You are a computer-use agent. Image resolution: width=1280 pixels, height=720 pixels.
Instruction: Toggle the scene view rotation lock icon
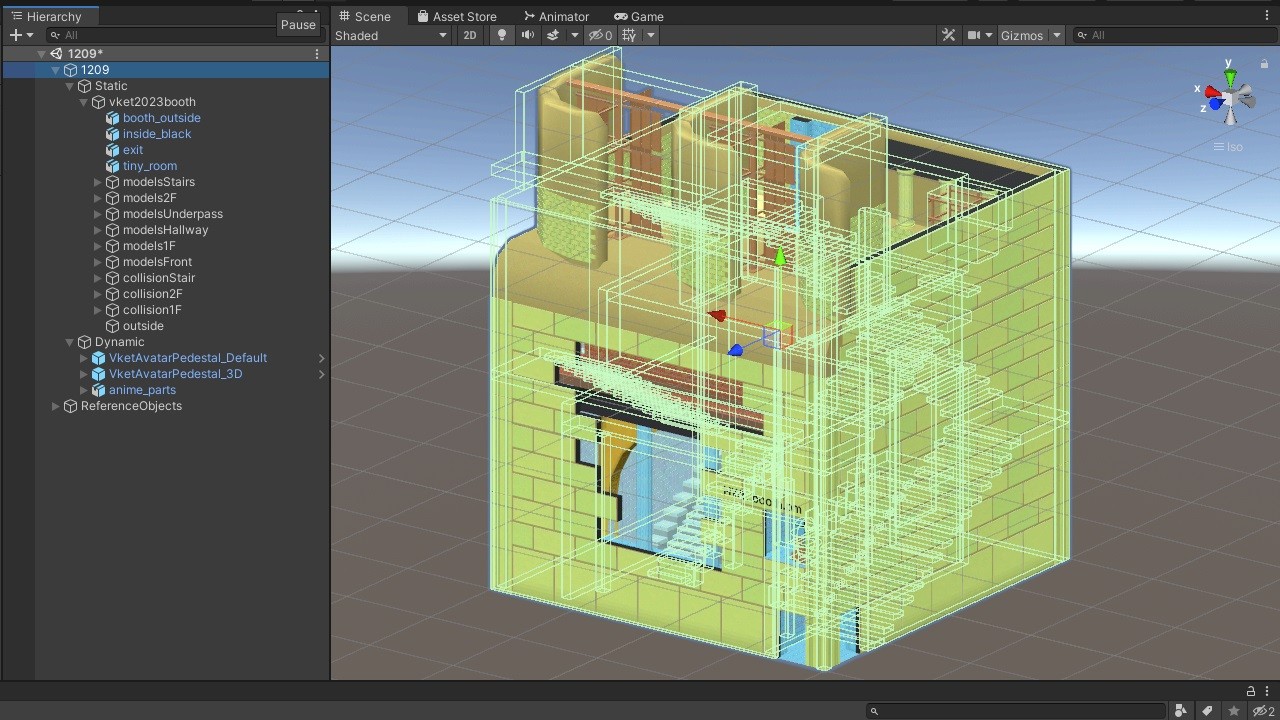tap(1264, 63)
